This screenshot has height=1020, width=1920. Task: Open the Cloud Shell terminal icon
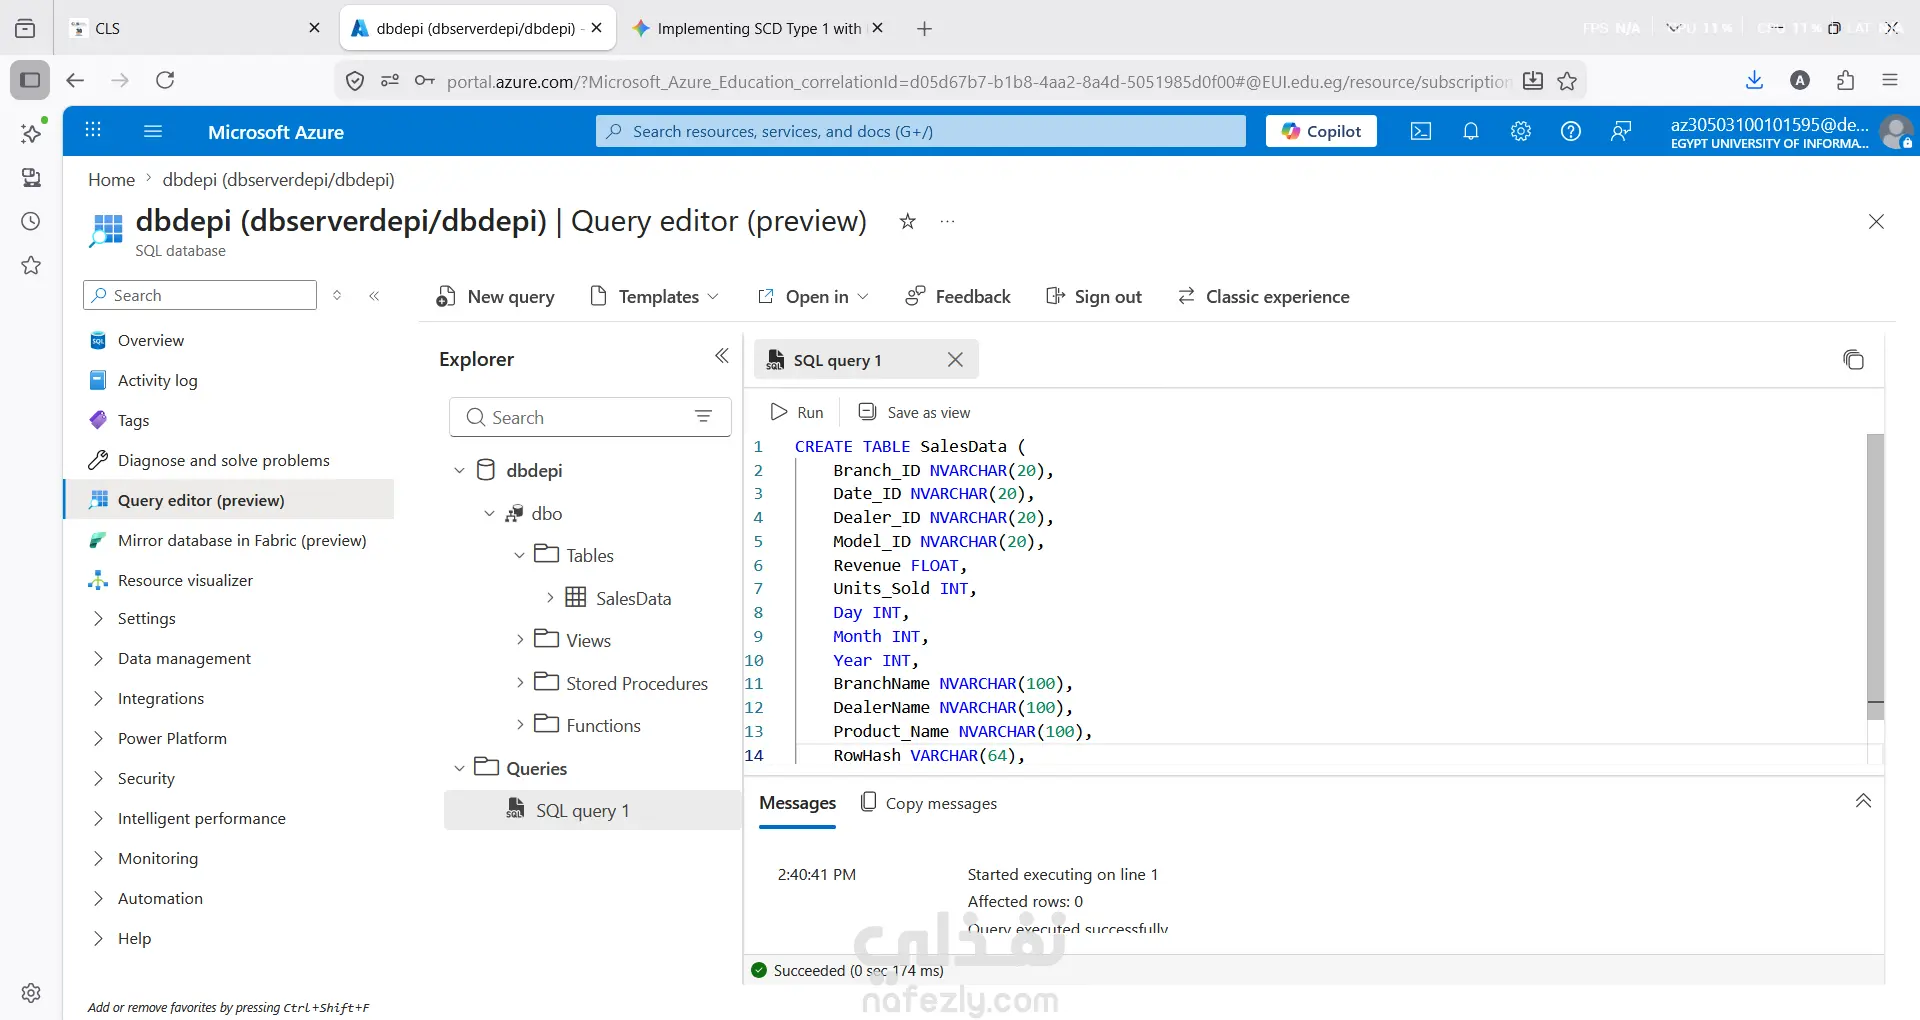point(1421,131)
